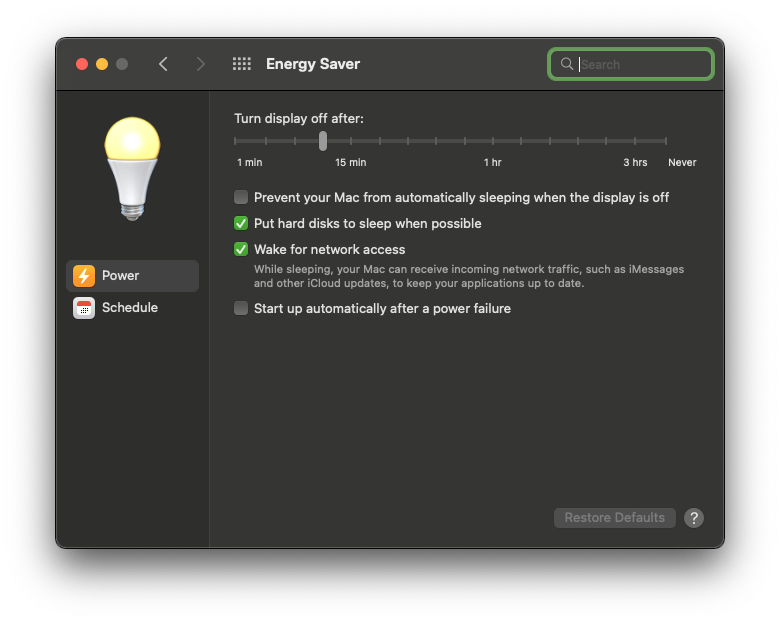Click the light bulb Energy Saver image
780x622 pixels.
point(132,169)
